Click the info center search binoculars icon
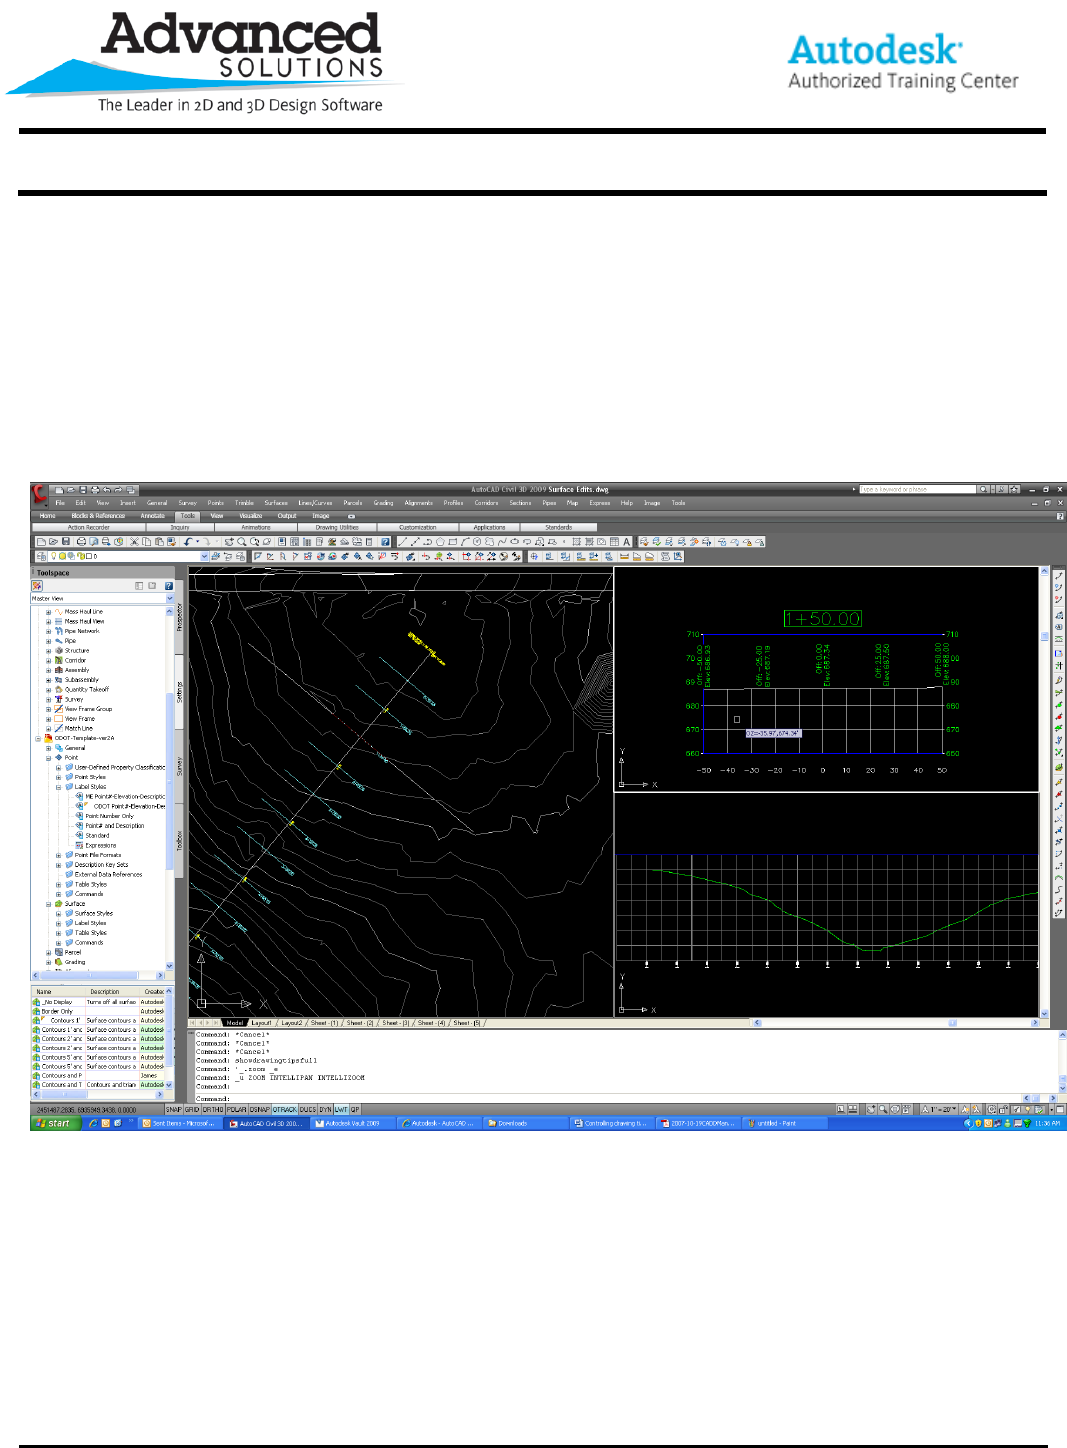This screenshot has width=1067, height=1448. [984, 489]
